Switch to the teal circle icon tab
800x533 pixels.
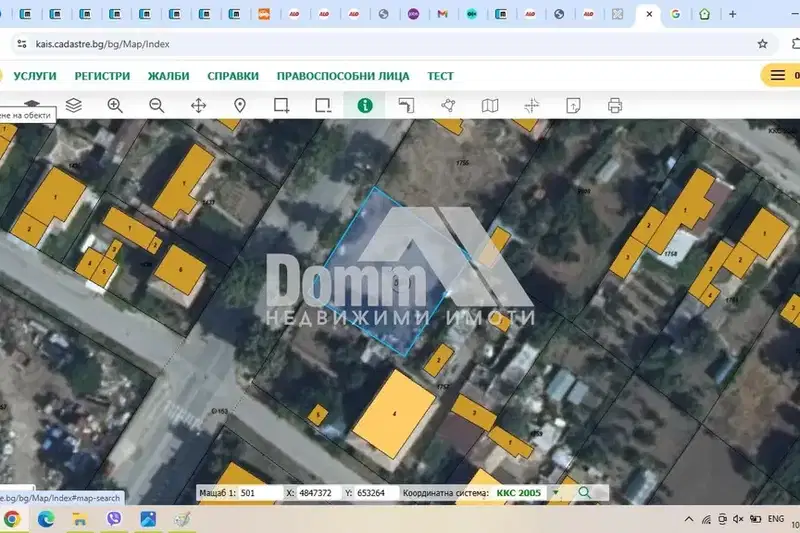pos(471,14)
